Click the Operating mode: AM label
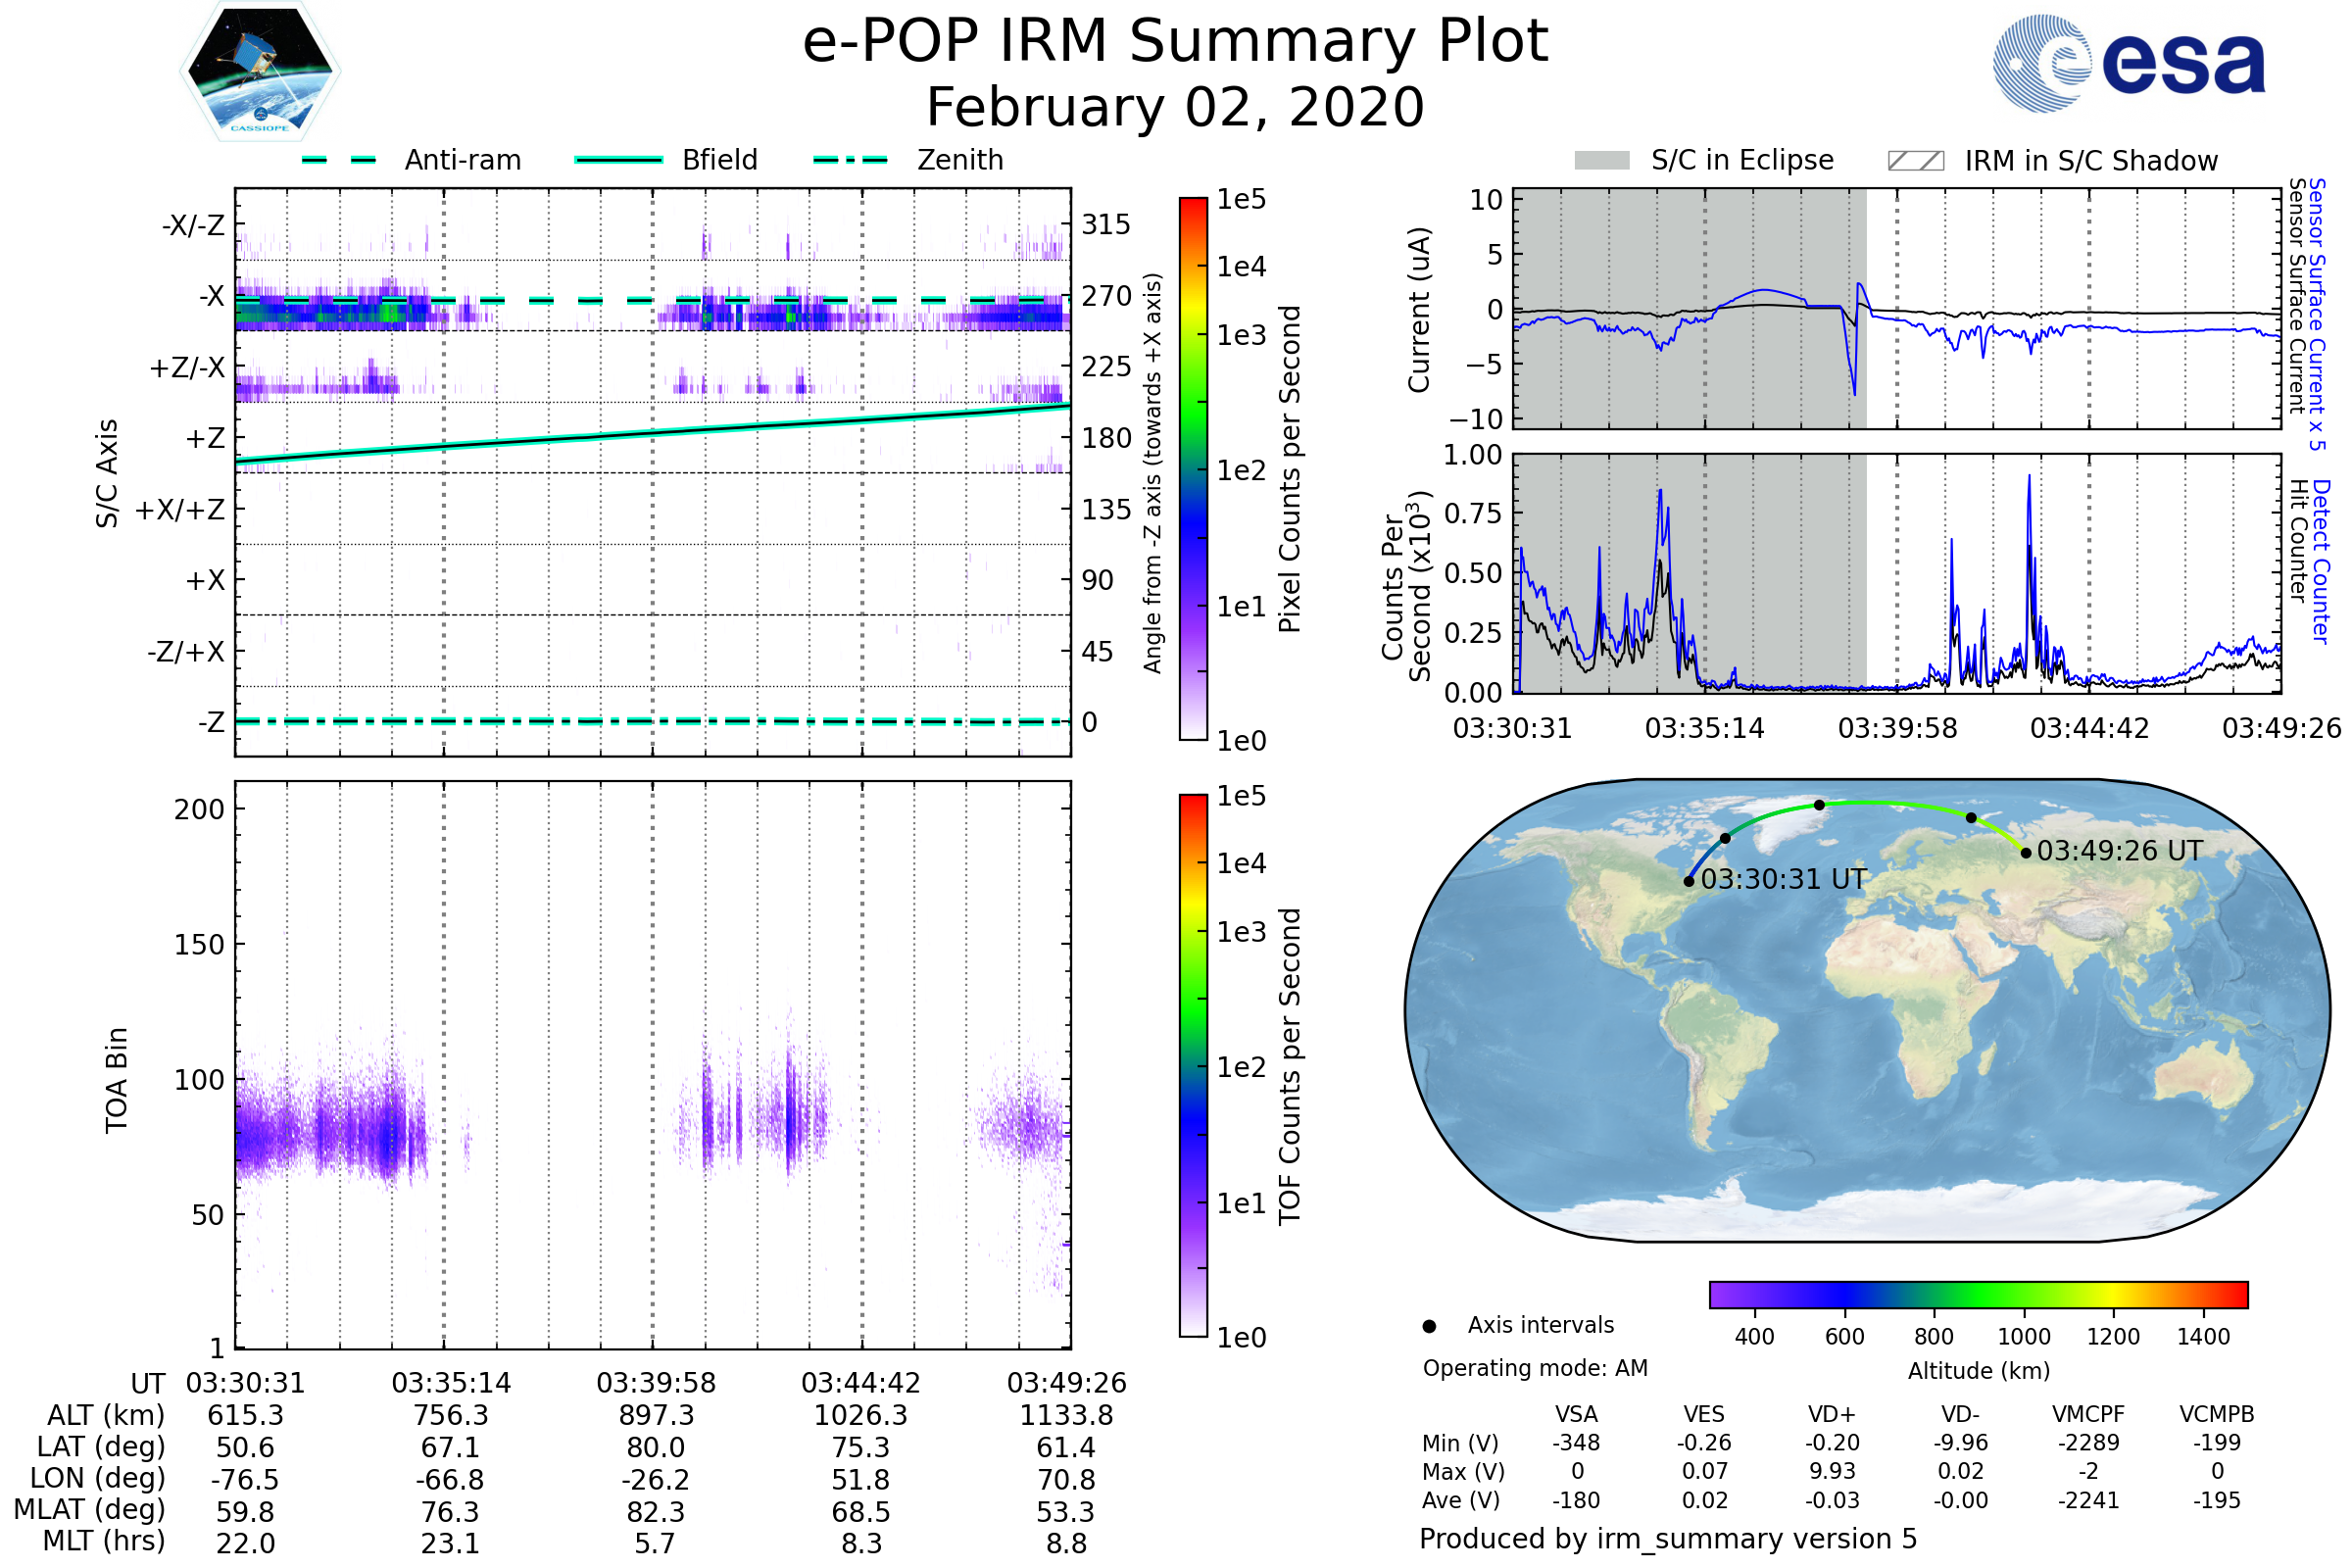This screenshot has width=2352, height=1568. (1535, 1368)
